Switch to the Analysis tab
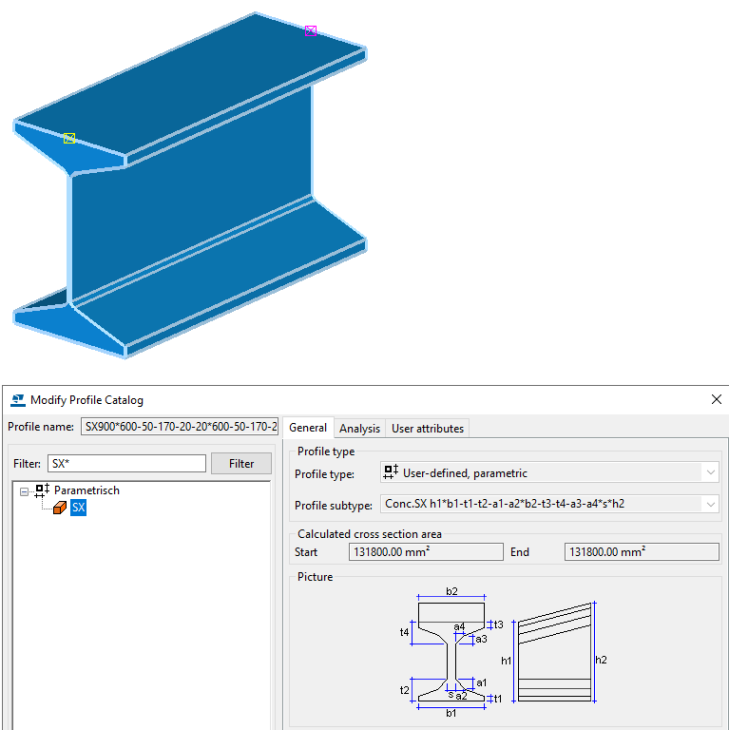Screen dimensions: 729x730 (359, 428)
